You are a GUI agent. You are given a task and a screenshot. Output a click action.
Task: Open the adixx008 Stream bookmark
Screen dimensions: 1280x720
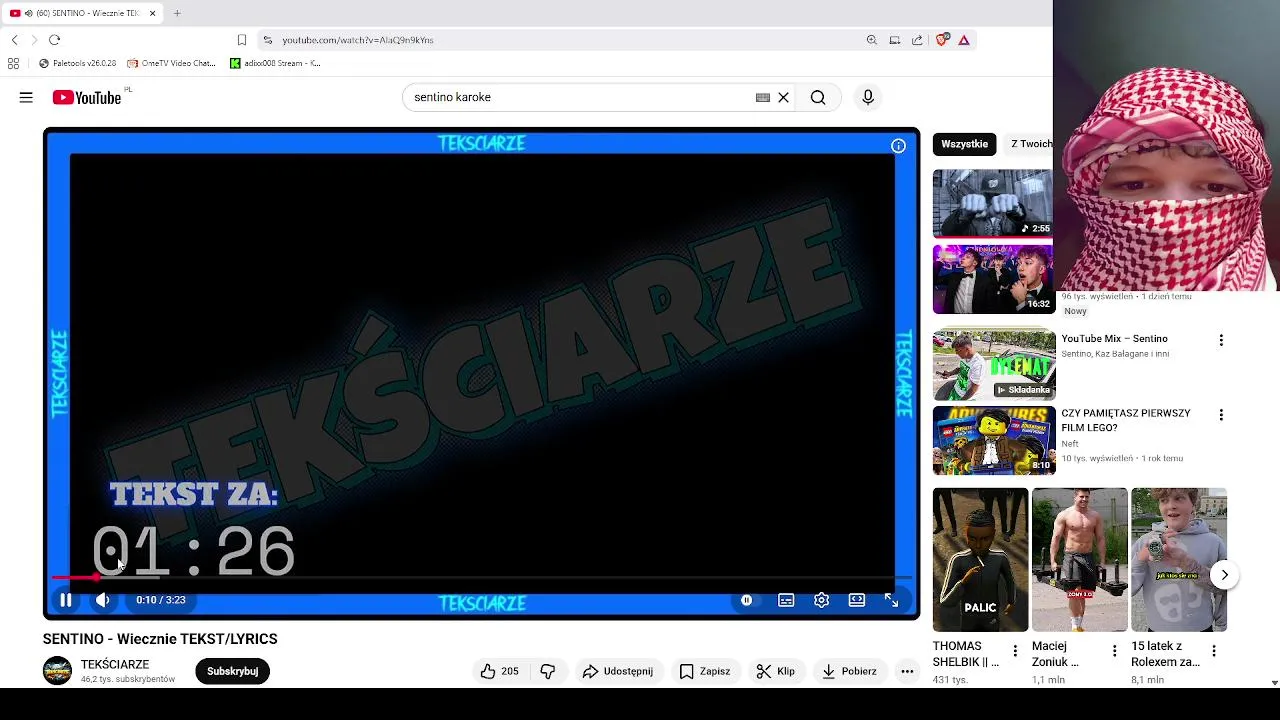click(275, 63)
